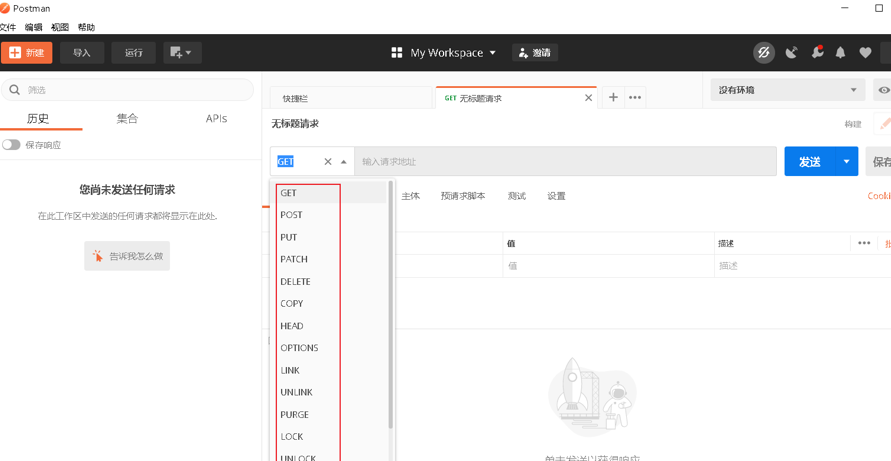Choose POST from the method list
Viewport: 891px width, 461px height.
click(330, 215)
